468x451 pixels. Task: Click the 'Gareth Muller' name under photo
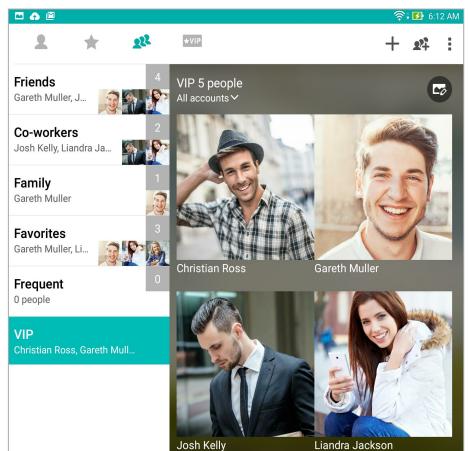click(346, 268)
